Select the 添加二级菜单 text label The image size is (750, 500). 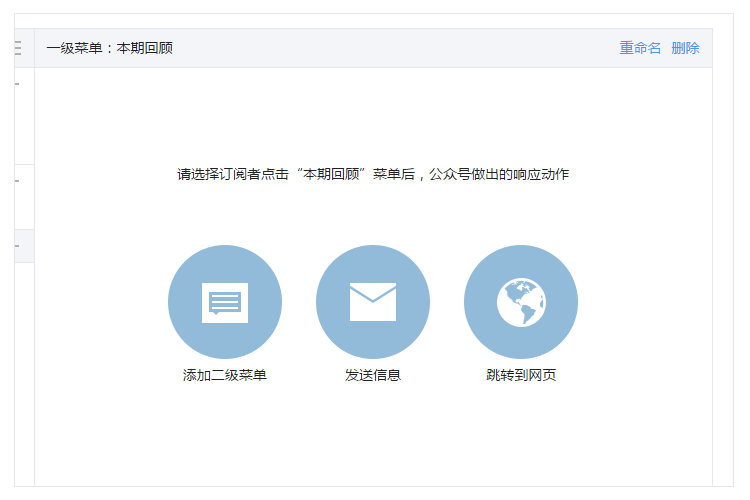pyautogui.click(x=224, y=376)
